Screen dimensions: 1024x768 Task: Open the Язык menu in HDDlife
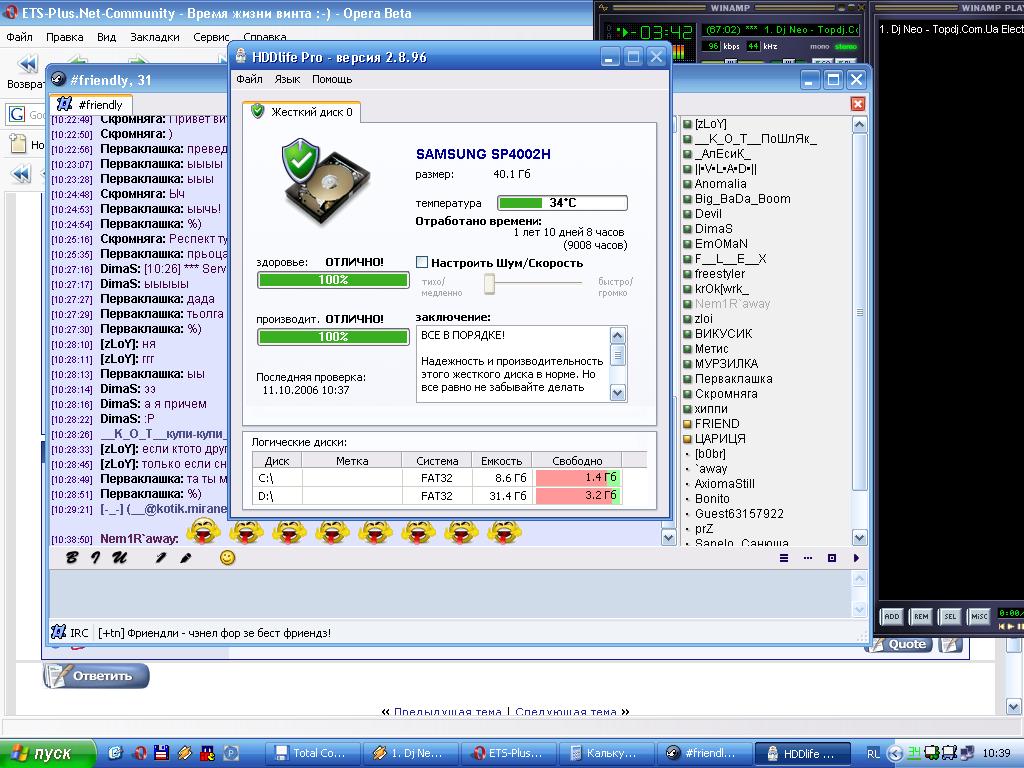point(287,79)
